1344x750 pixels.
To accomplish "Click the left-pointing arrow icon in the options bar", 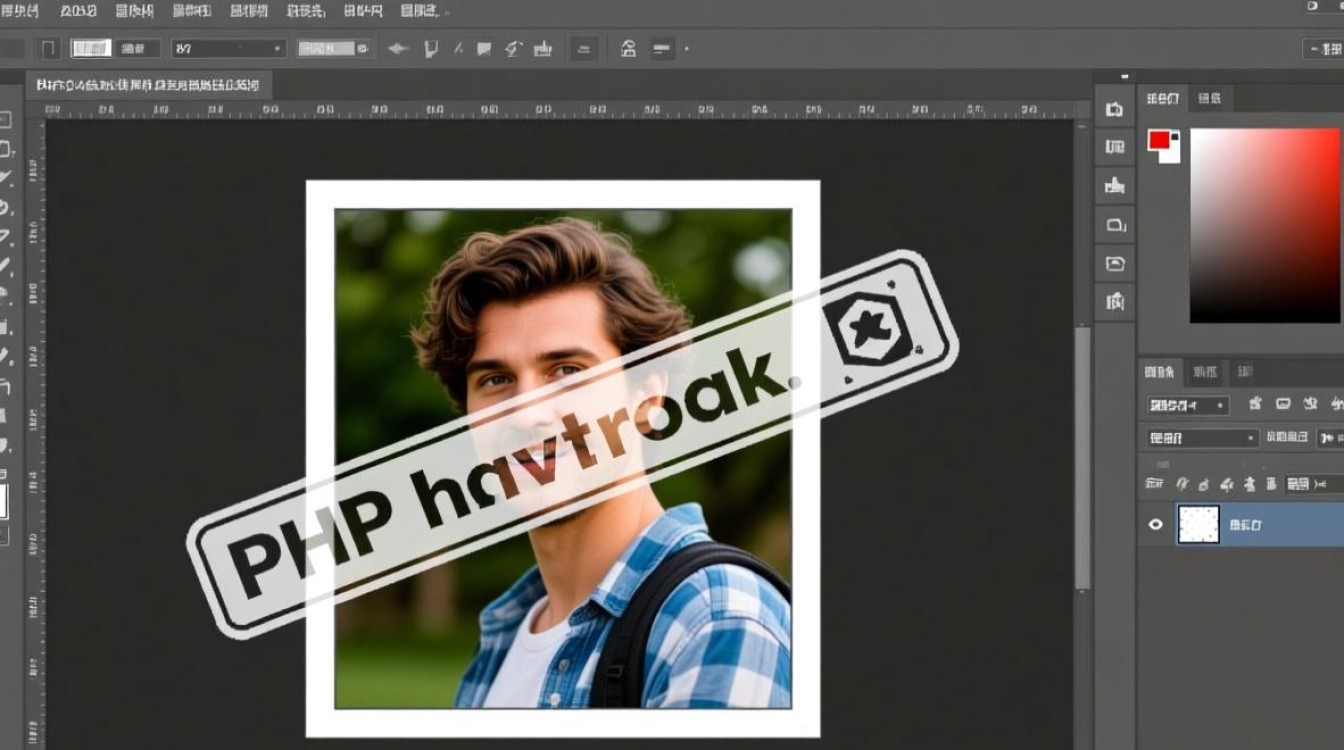I will 398,48.
